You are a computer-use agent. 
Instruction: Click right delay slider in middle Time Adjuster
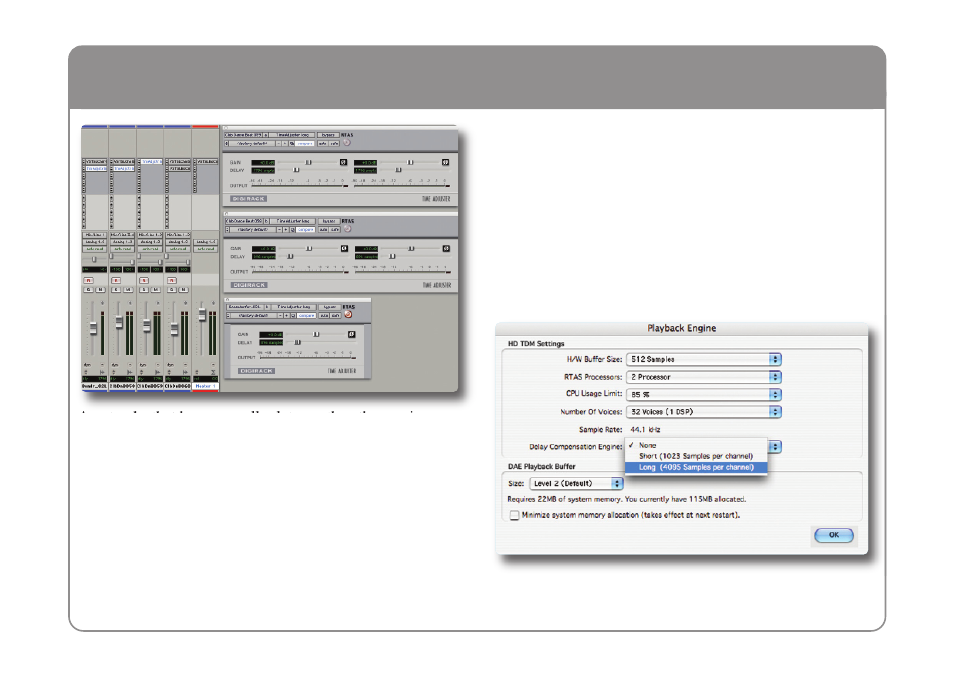coord(392,256)
